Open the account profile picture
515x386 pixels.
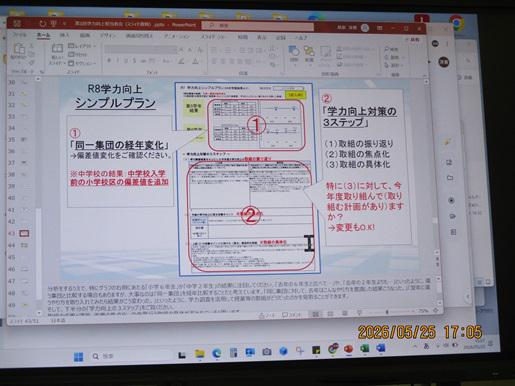(365, 28)
